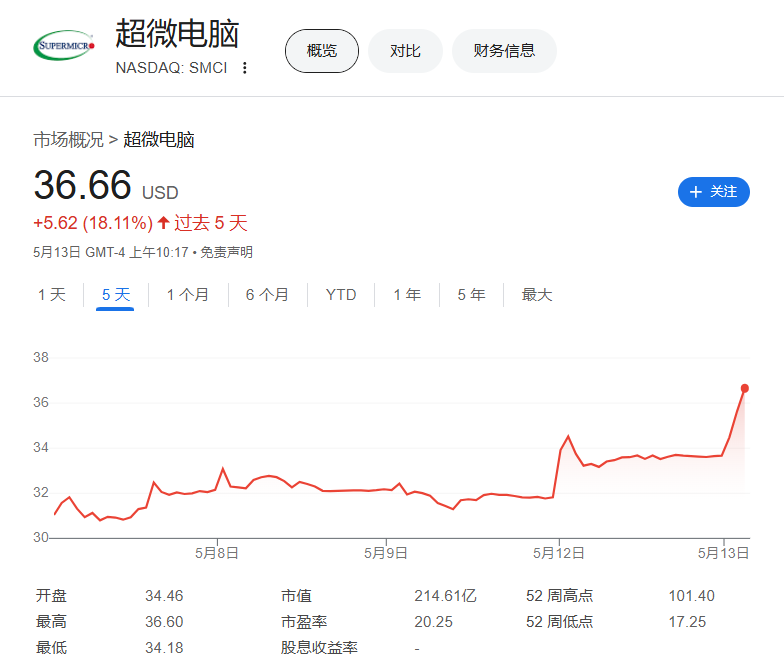Open the 市场概况 breadcrumb link

68,140
